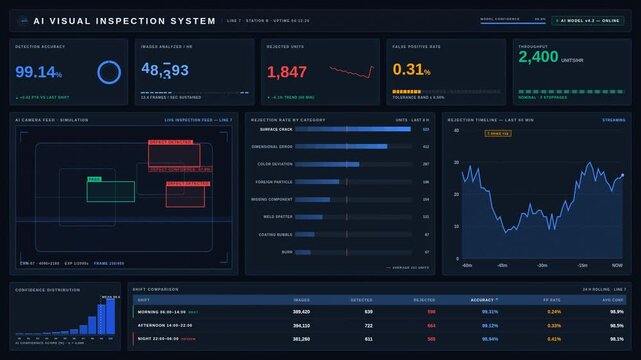The height and width of the screenshot is (360, 641).
Task: Click the detection accuracy ring gauge
Action: [109, 72]
